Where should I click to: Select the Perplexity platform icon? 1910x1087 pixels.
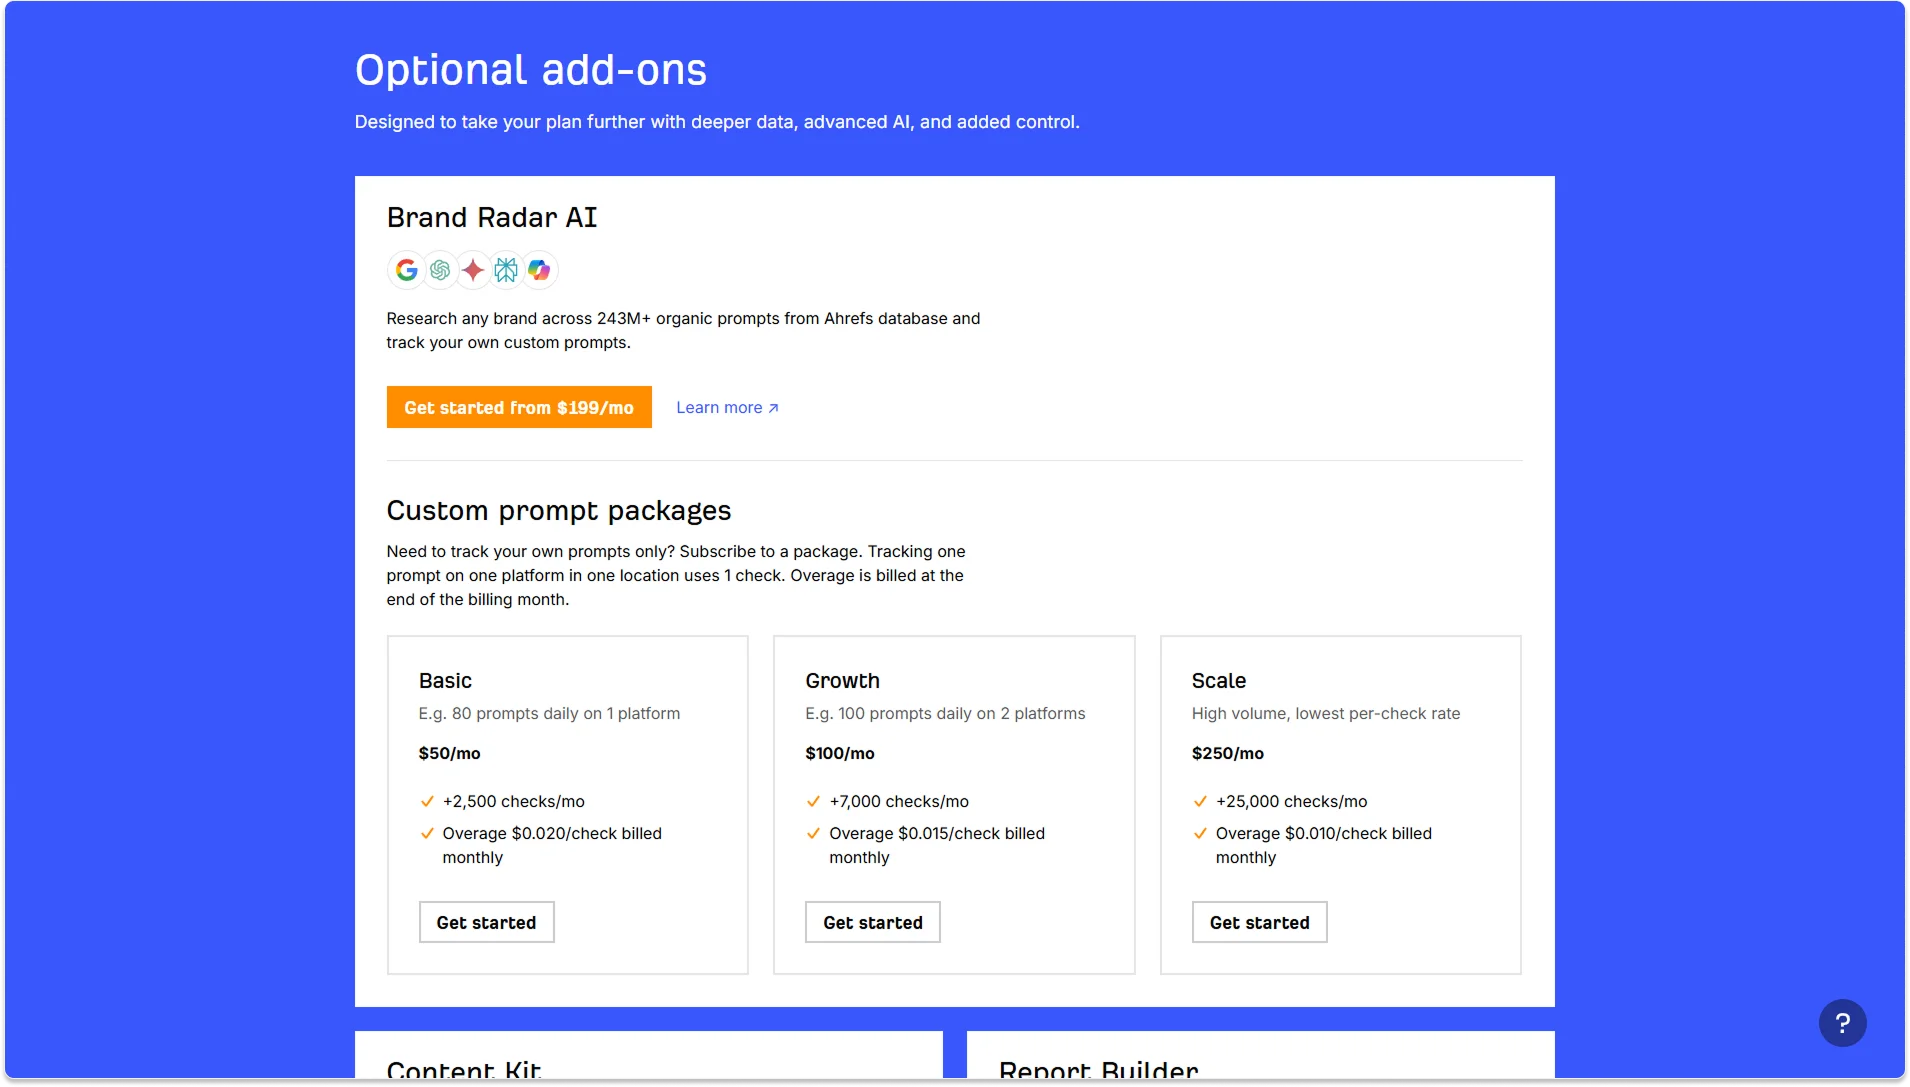pos(505,270)
